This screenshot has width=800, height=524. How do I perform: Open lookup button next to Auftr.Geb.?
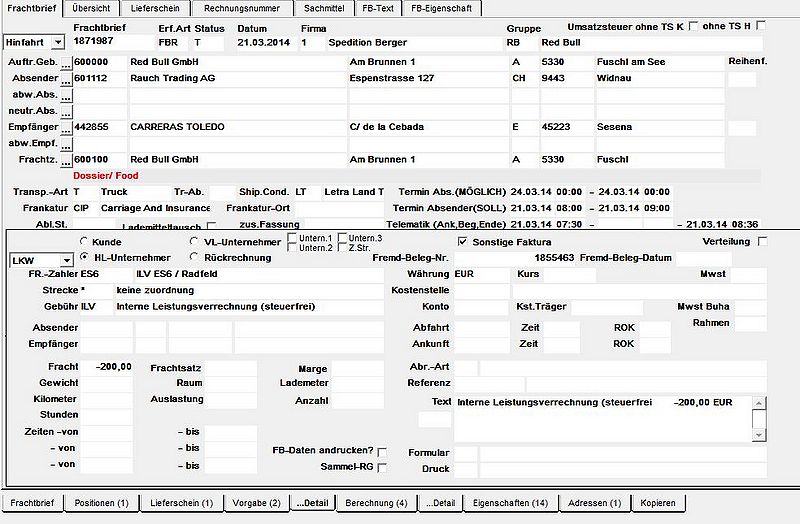(x=66, y=63)
